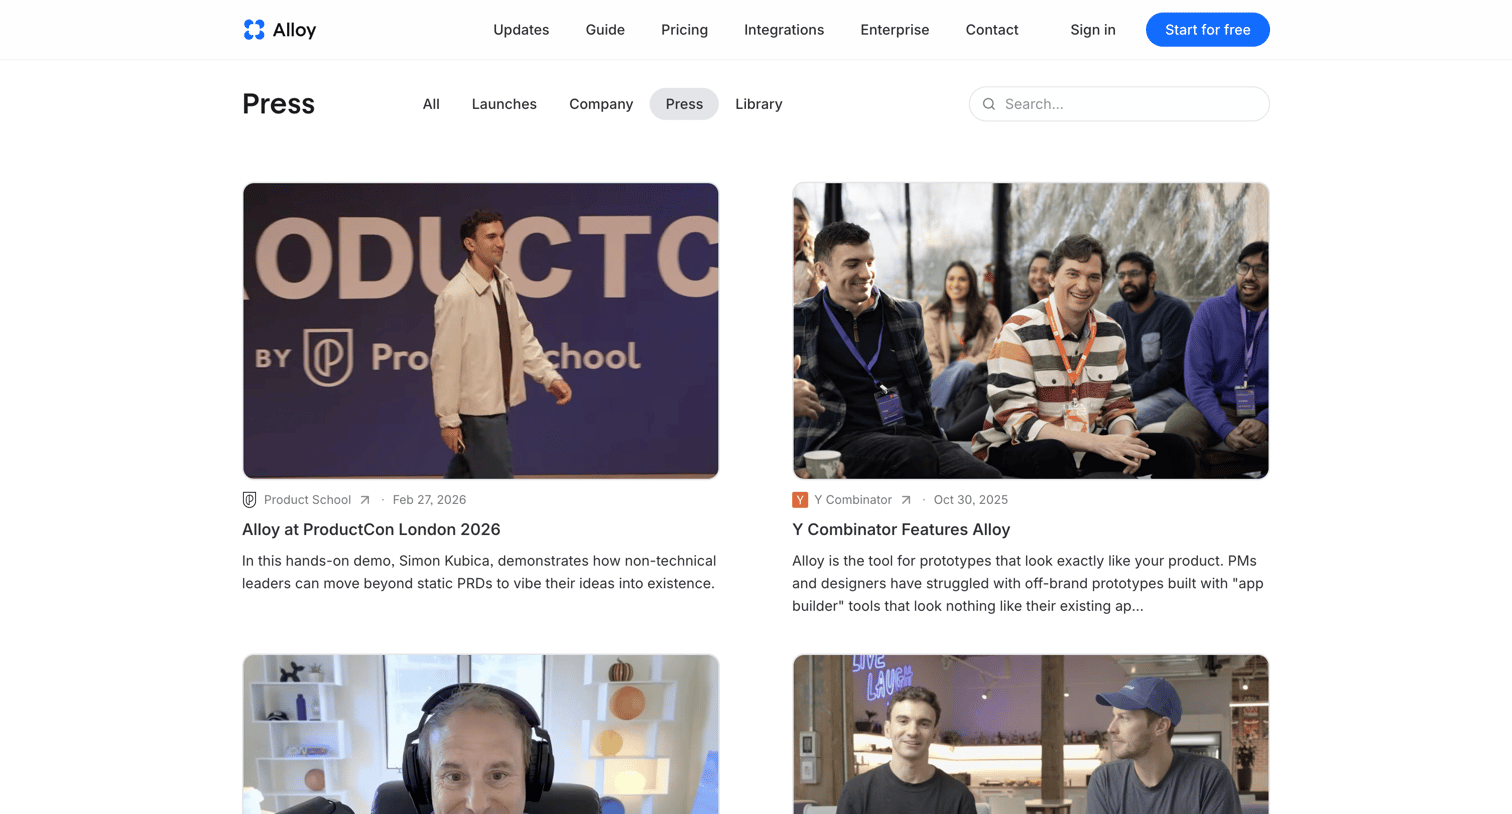The height and width of the screenshot is (814, 1512).
Task: Click the Alloy wordmark text
Action: [x=294, y=30]
